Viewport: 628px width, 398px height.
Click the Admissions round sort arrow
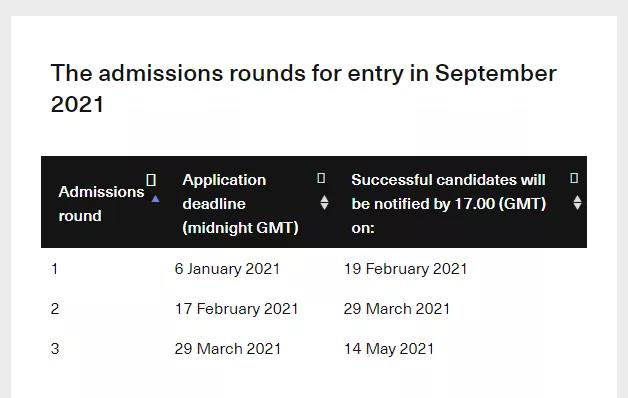pos(155,199)
